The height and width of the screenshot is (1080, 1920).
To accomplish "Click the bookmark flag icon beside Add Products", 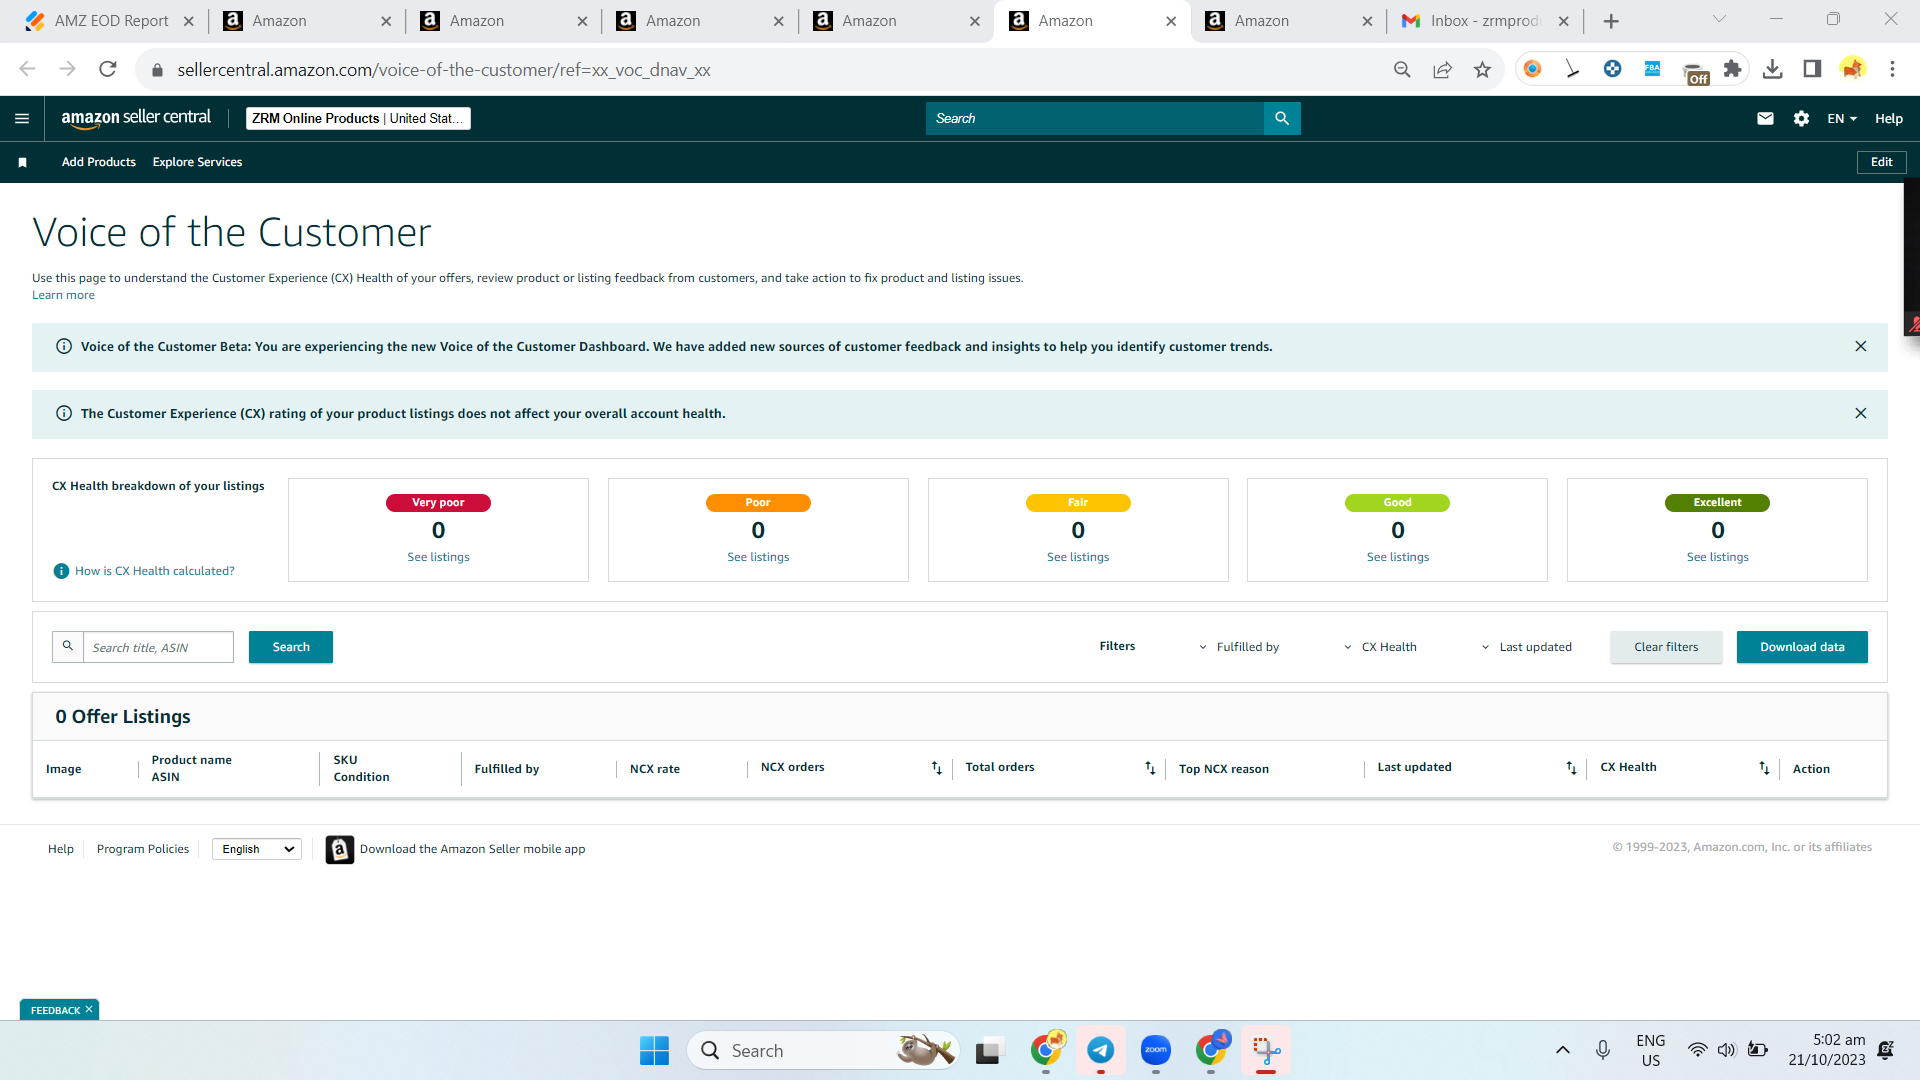I will 23,162.
